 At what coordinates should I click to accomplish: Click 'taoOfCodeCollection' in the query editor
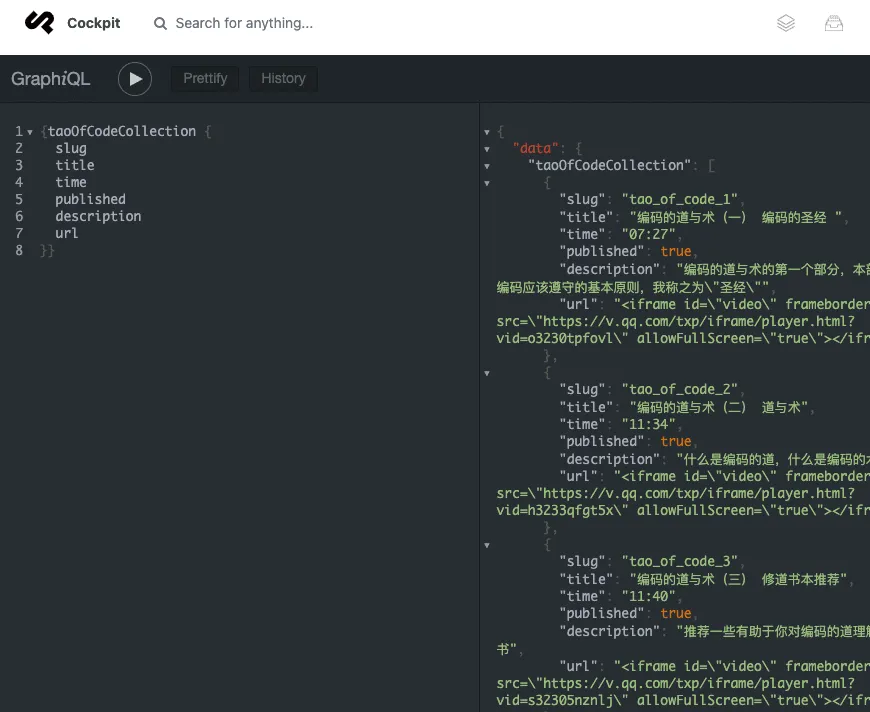122,131
